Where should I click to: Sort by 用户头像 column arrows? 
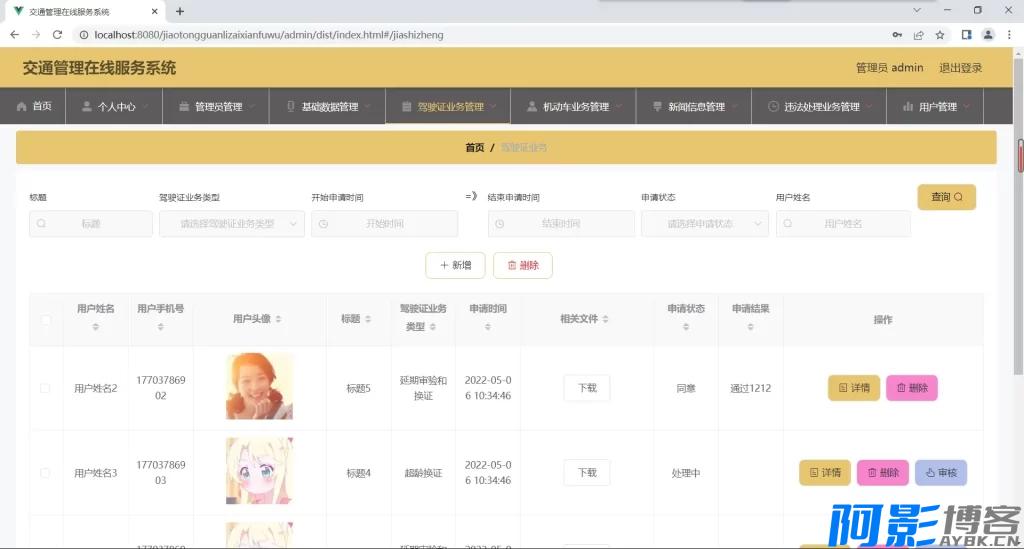[279, 319]
